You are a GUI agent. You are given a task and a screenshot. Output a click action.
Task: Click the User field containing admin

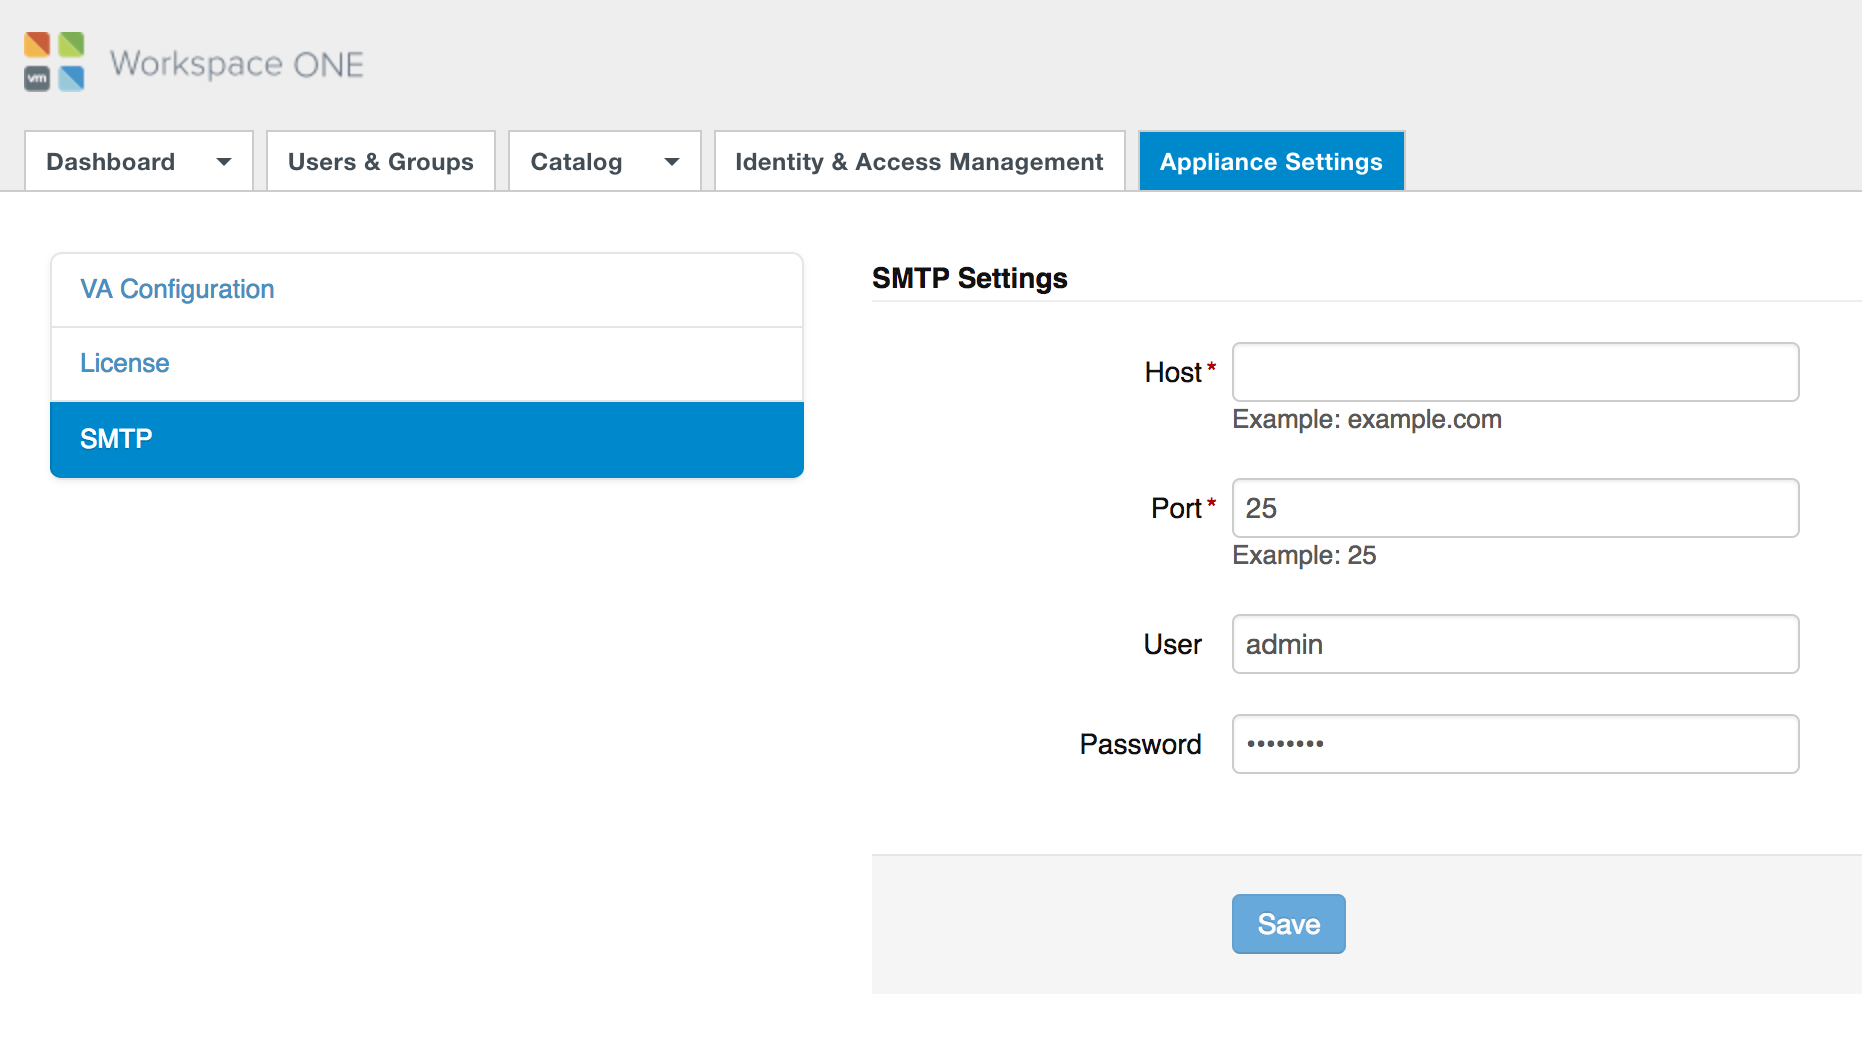(x=1514, y=645)
